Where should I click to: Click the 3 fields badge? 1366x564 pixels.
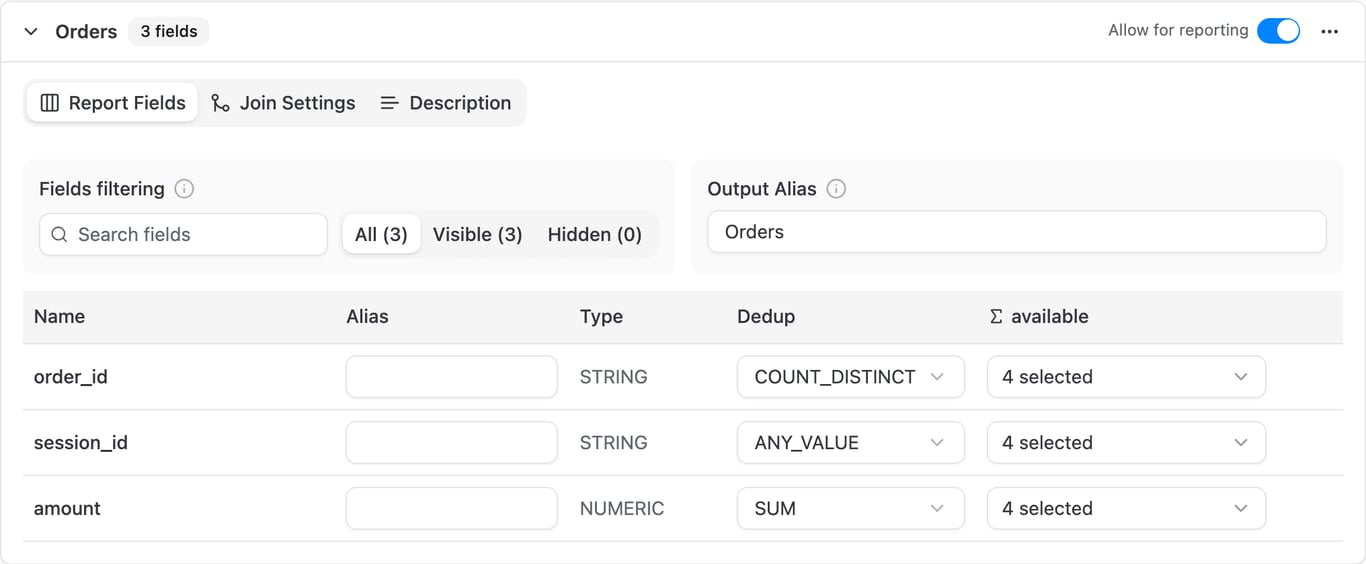pyautogui.click(x=169, y=31)
